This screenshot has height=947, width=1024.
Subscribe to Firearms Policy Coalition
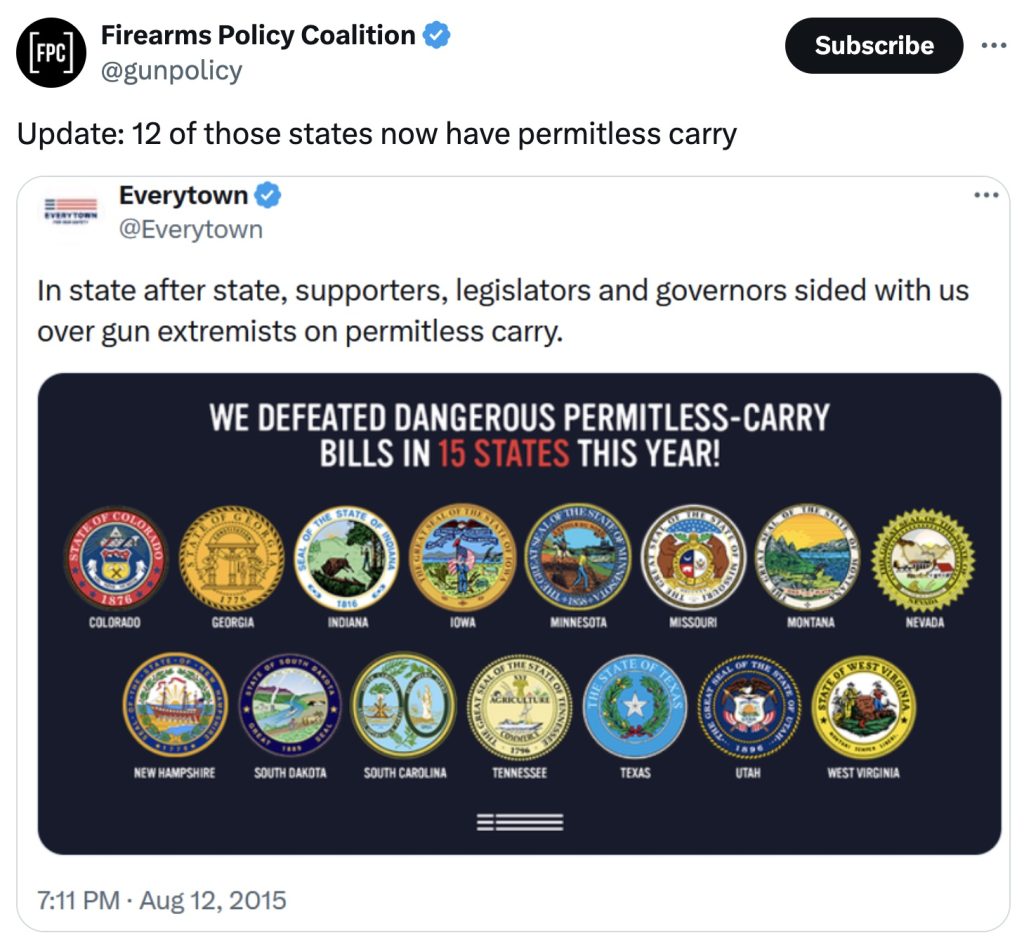(873, 46)
